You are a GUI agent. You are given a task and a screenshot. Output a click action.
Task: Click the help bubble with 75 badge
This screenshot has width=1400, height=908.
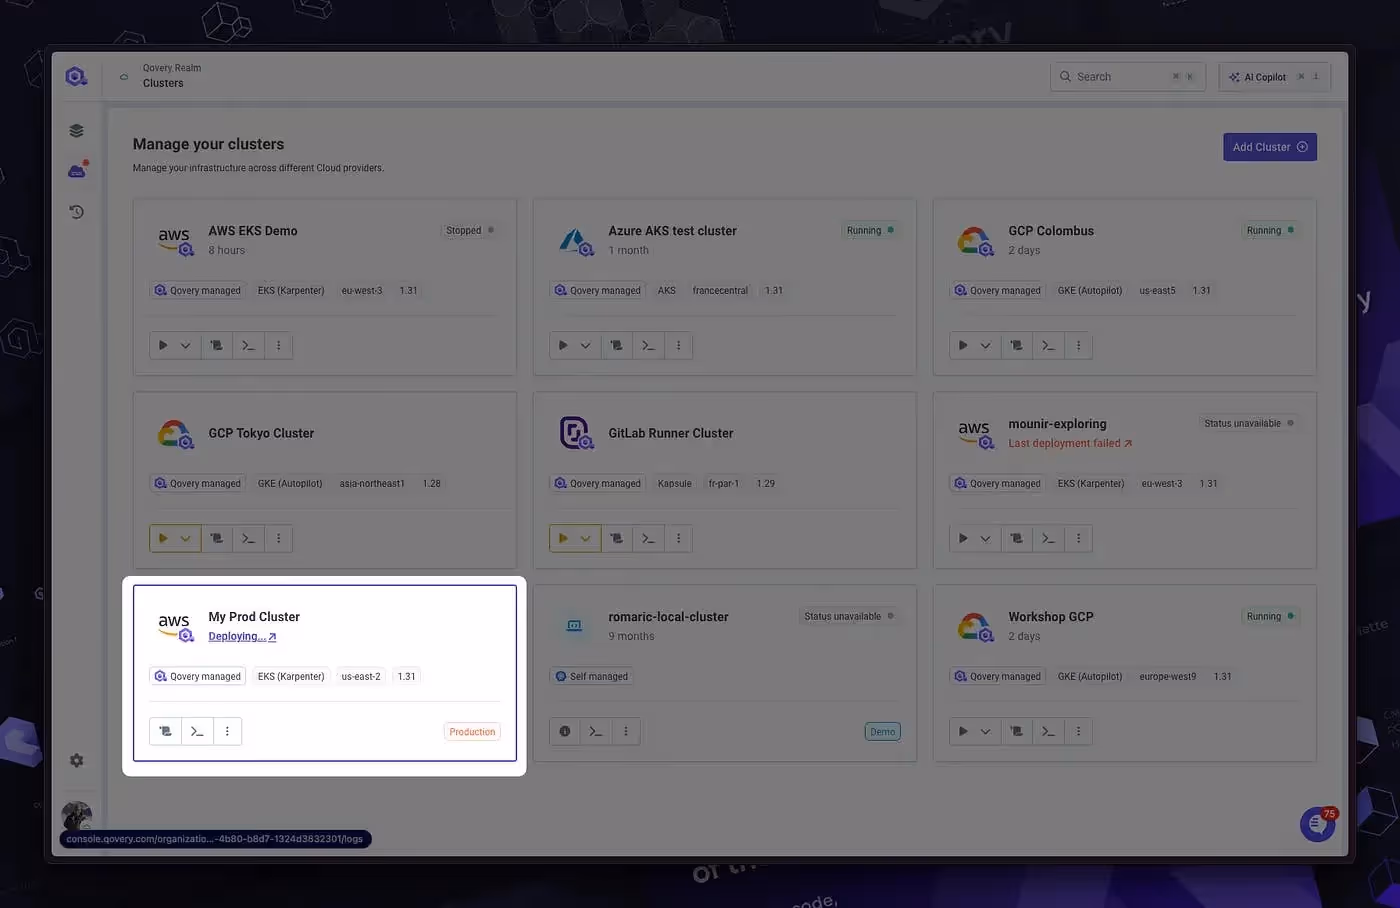1317,824
